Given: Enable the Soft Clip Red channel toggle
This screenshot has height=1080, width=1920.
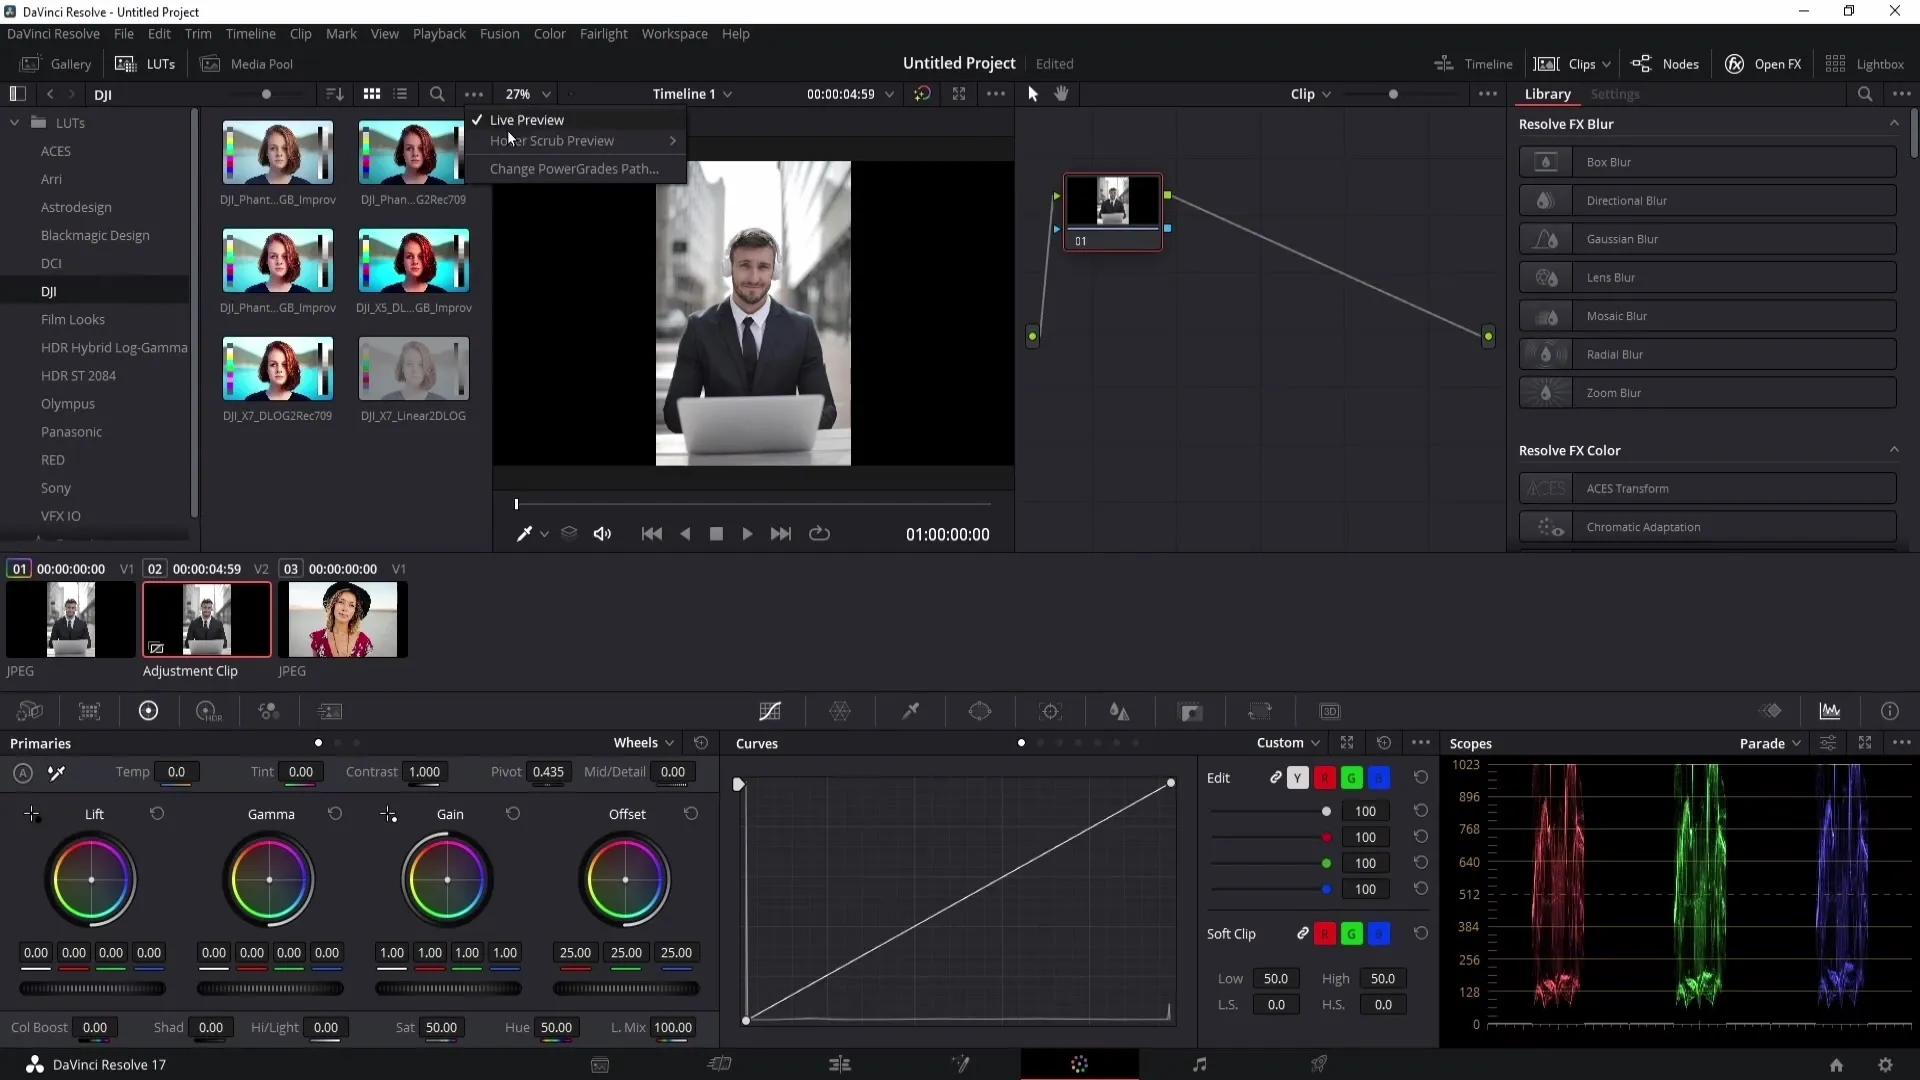Looking at the screenshot, I should click(x=1325, y=934).
